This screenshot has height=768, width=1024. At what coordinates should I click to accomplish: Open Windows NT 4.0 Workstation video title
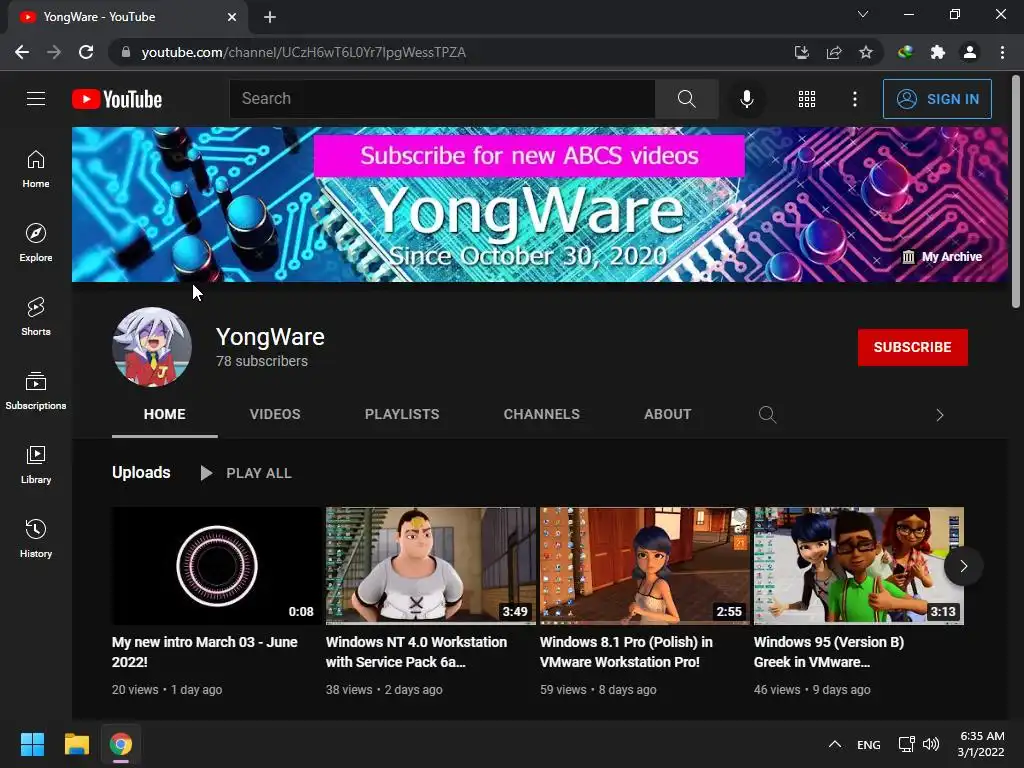point(416,652)
